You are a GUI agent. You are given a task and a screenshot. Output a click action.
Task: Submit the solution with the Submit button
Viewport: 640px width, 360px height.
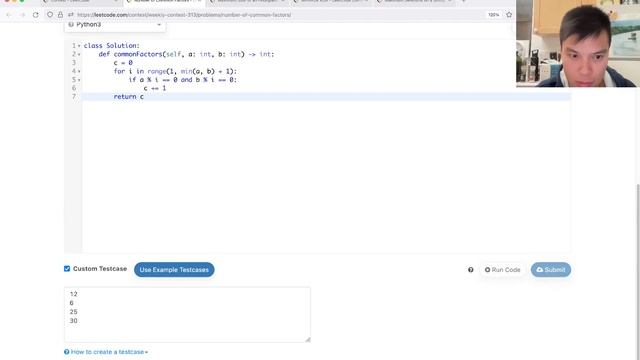(x=551, y=270)
